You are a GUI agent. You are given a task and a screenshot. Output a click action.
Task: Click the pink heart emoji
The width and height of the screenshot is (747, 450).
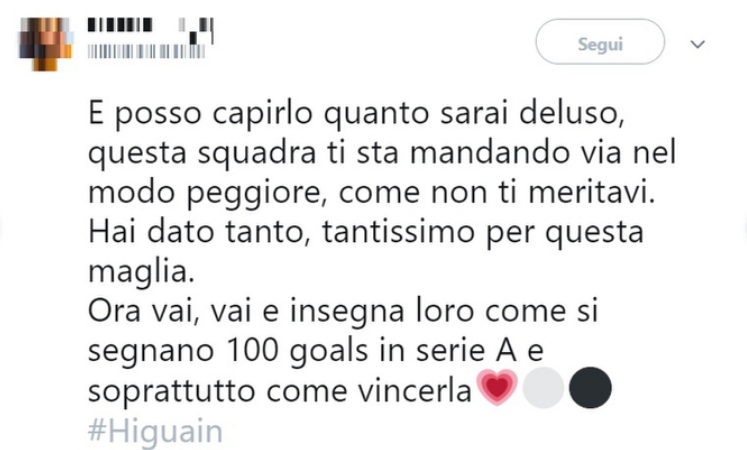click(x=499, y=390)
